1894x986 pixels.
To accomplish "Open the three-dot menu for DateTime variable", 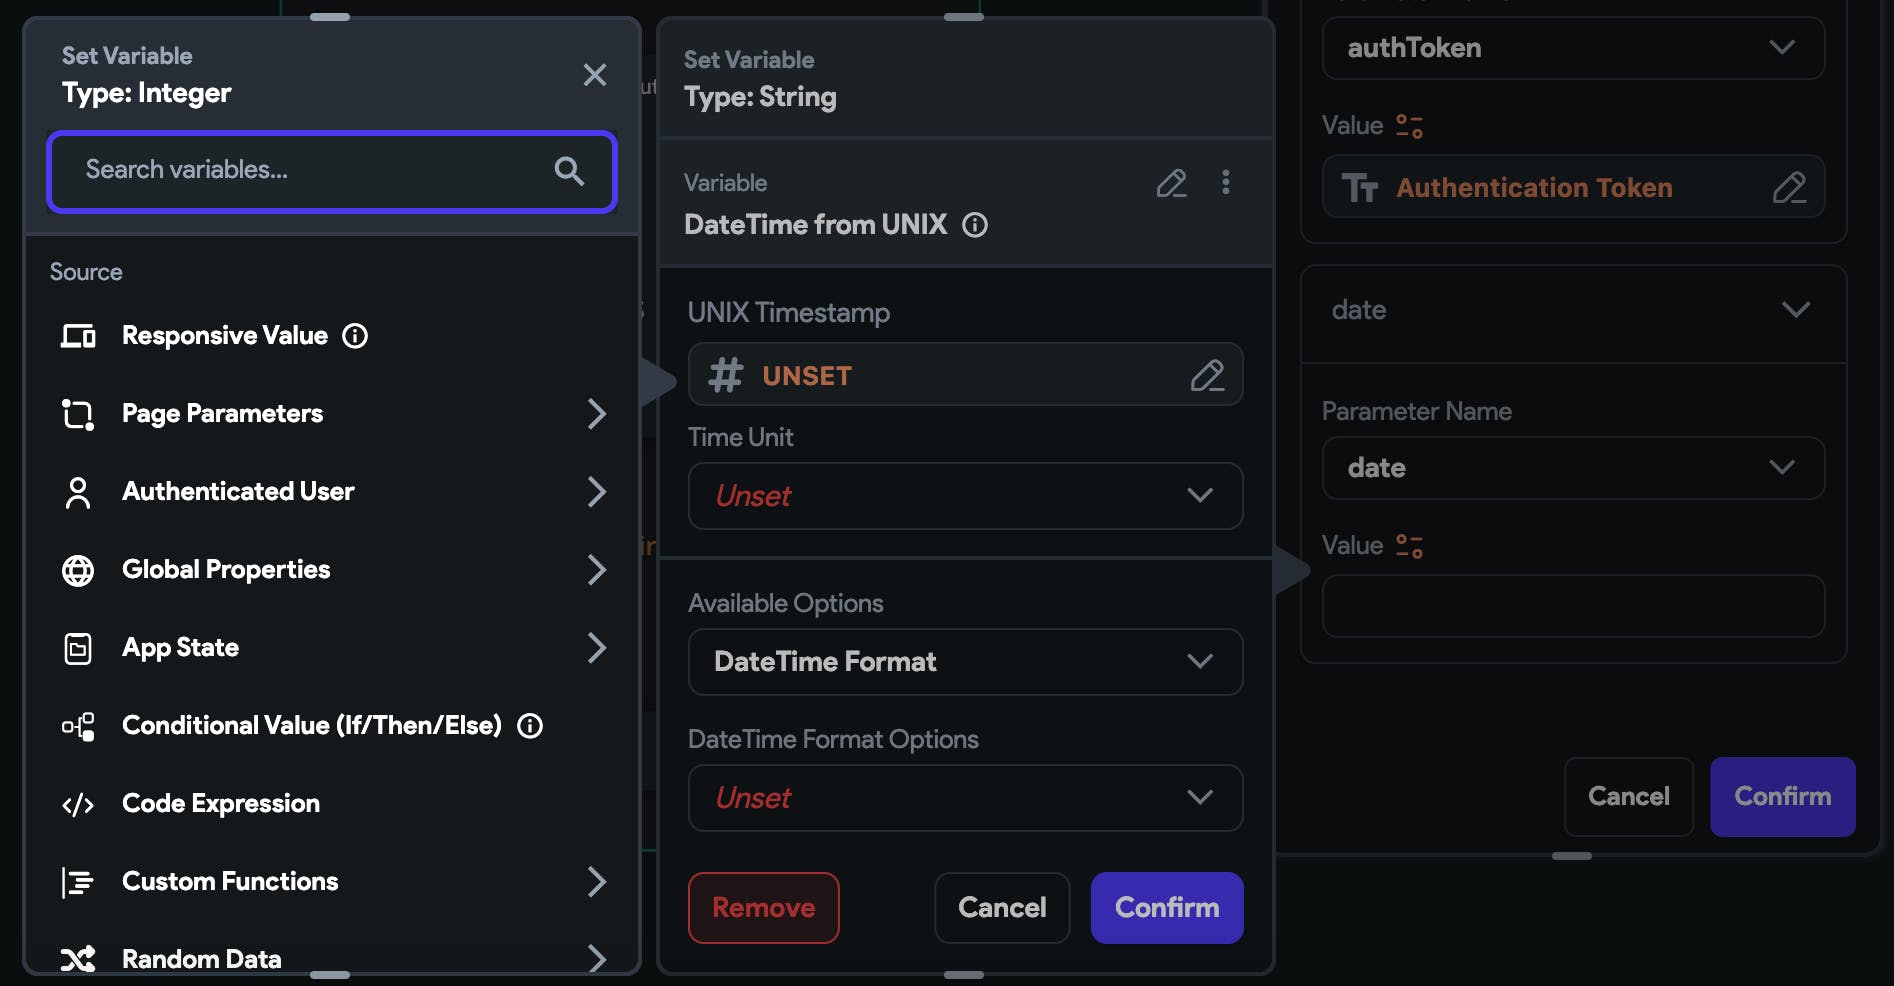I will pyautogui.click(x=1225, y=182).
